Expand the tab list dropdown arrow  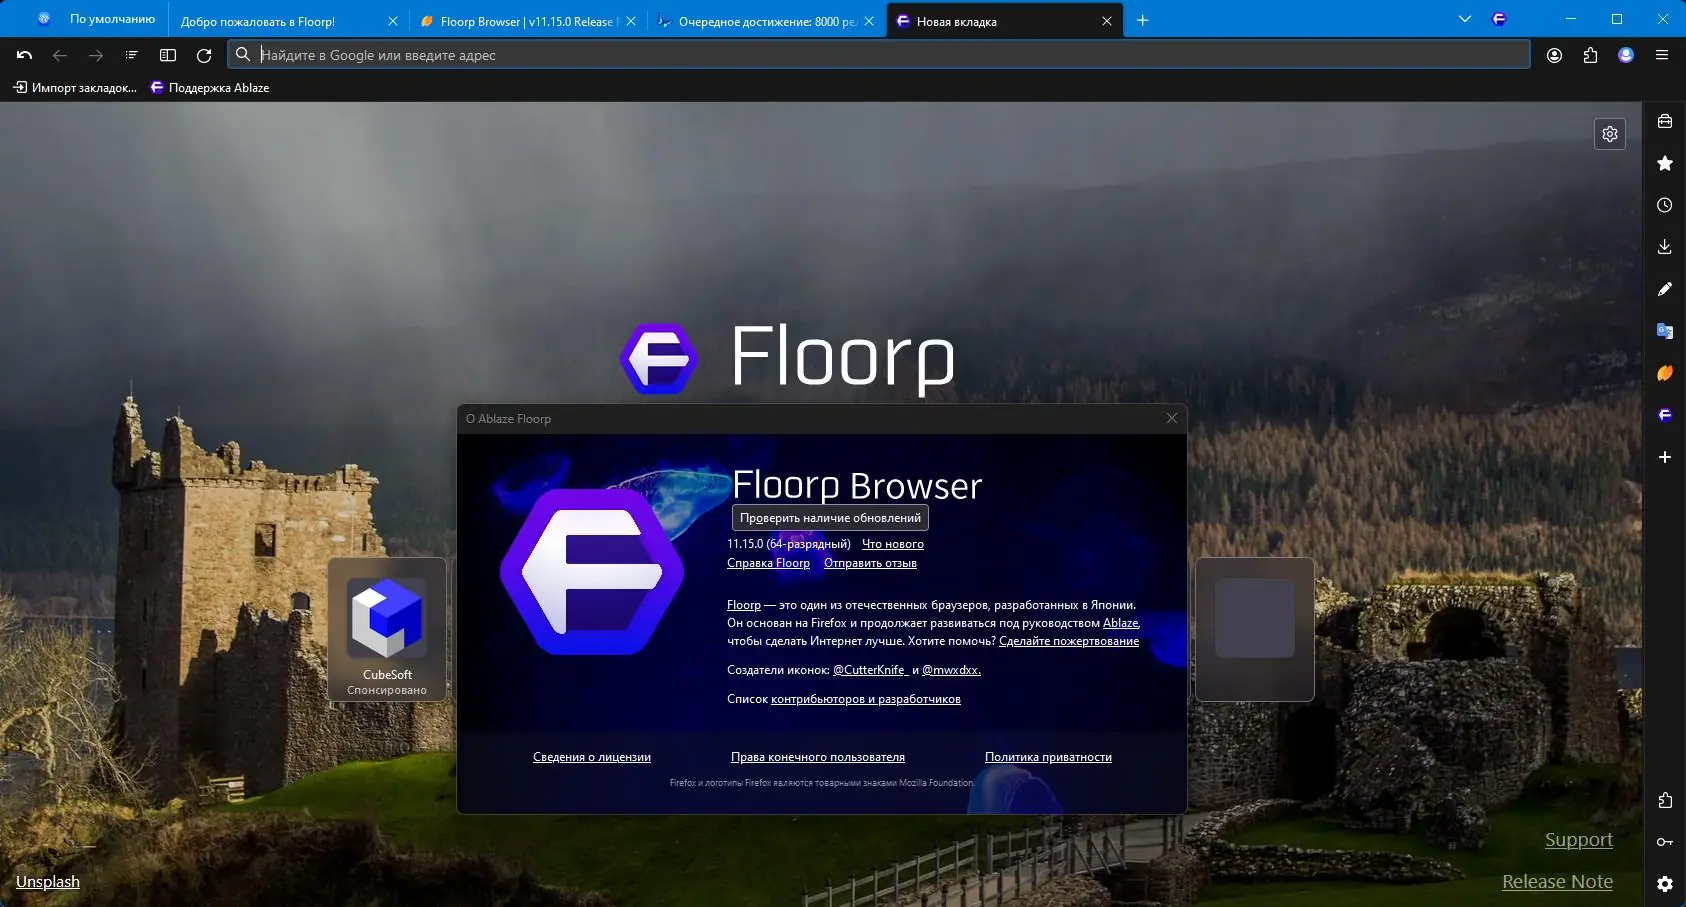[1463, 19]
